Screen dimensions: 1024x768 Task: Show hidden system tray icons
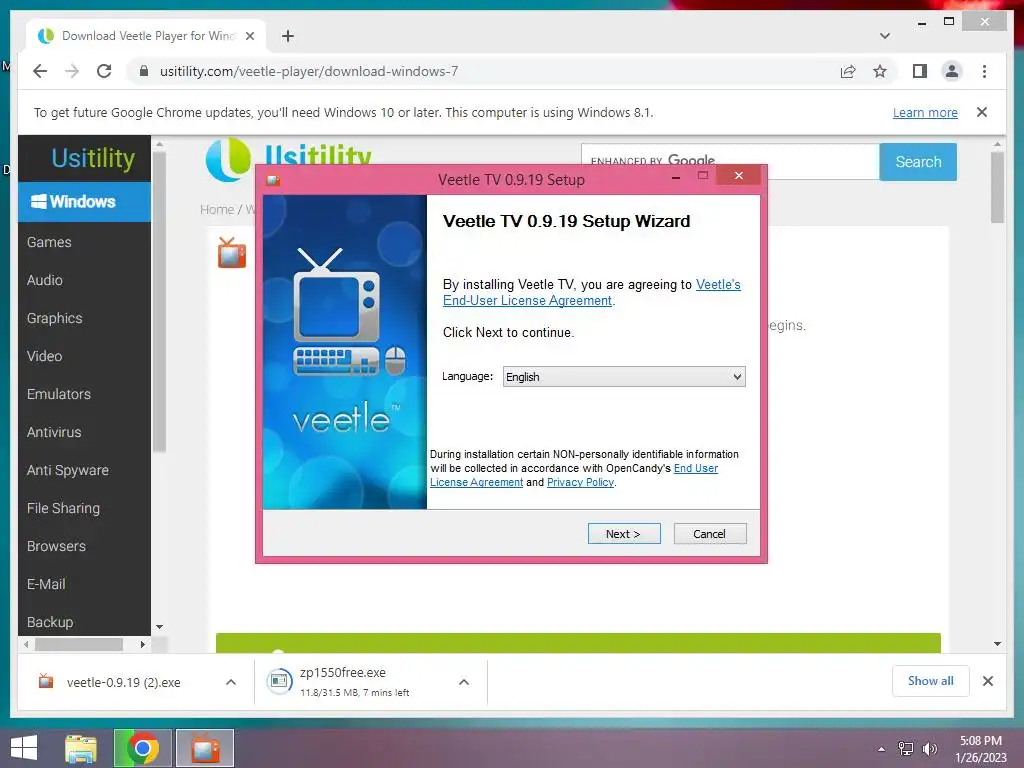[x=882, y=749]
